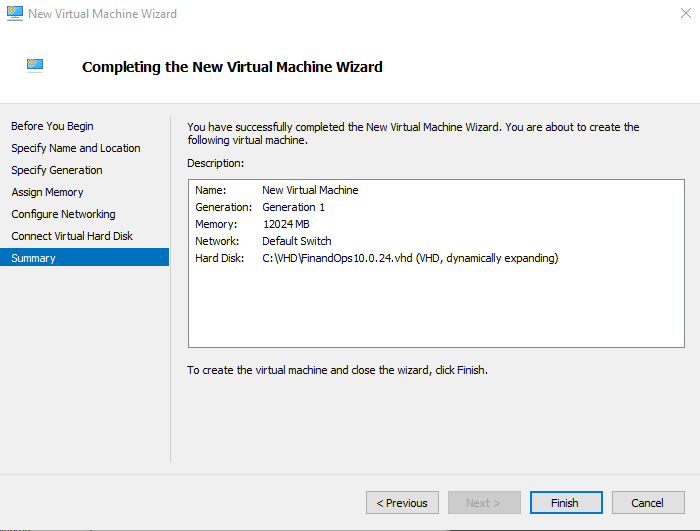Click the Name line showing New Virtual Machine
The width and height of the screenshot is (700, 531).
[x=309, y=190]
